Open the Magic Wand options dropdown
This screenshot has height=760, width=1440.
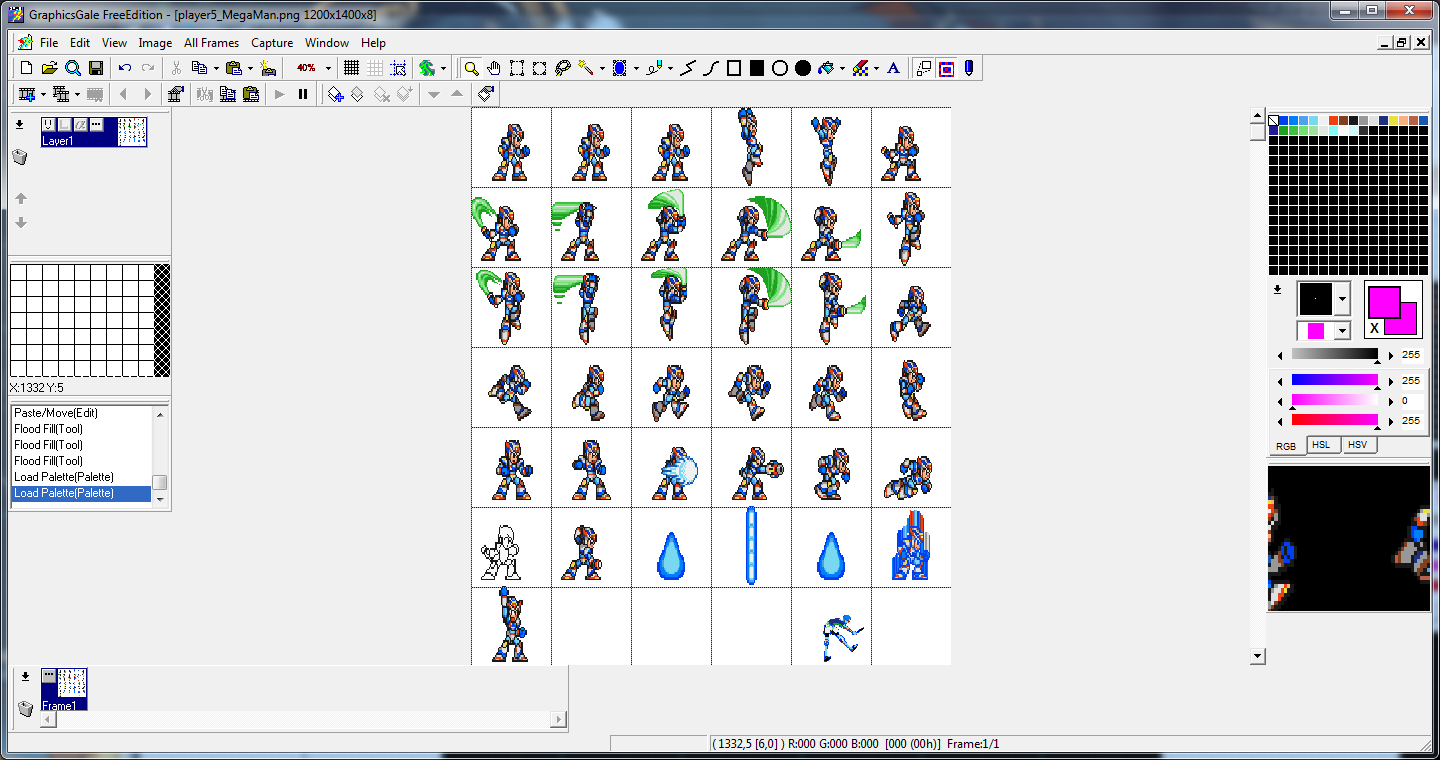(x=602, y=68)
